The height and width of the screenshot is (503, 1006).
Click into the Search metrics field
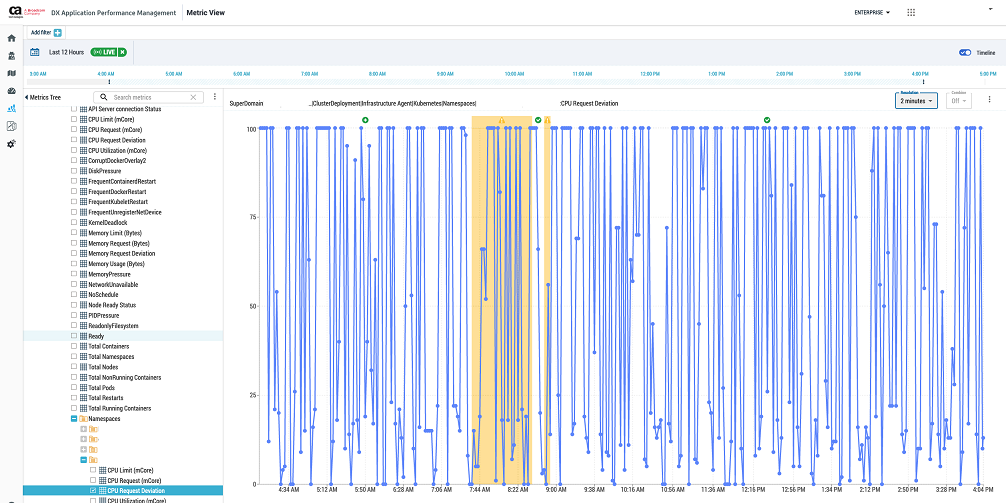click(148, 97)
